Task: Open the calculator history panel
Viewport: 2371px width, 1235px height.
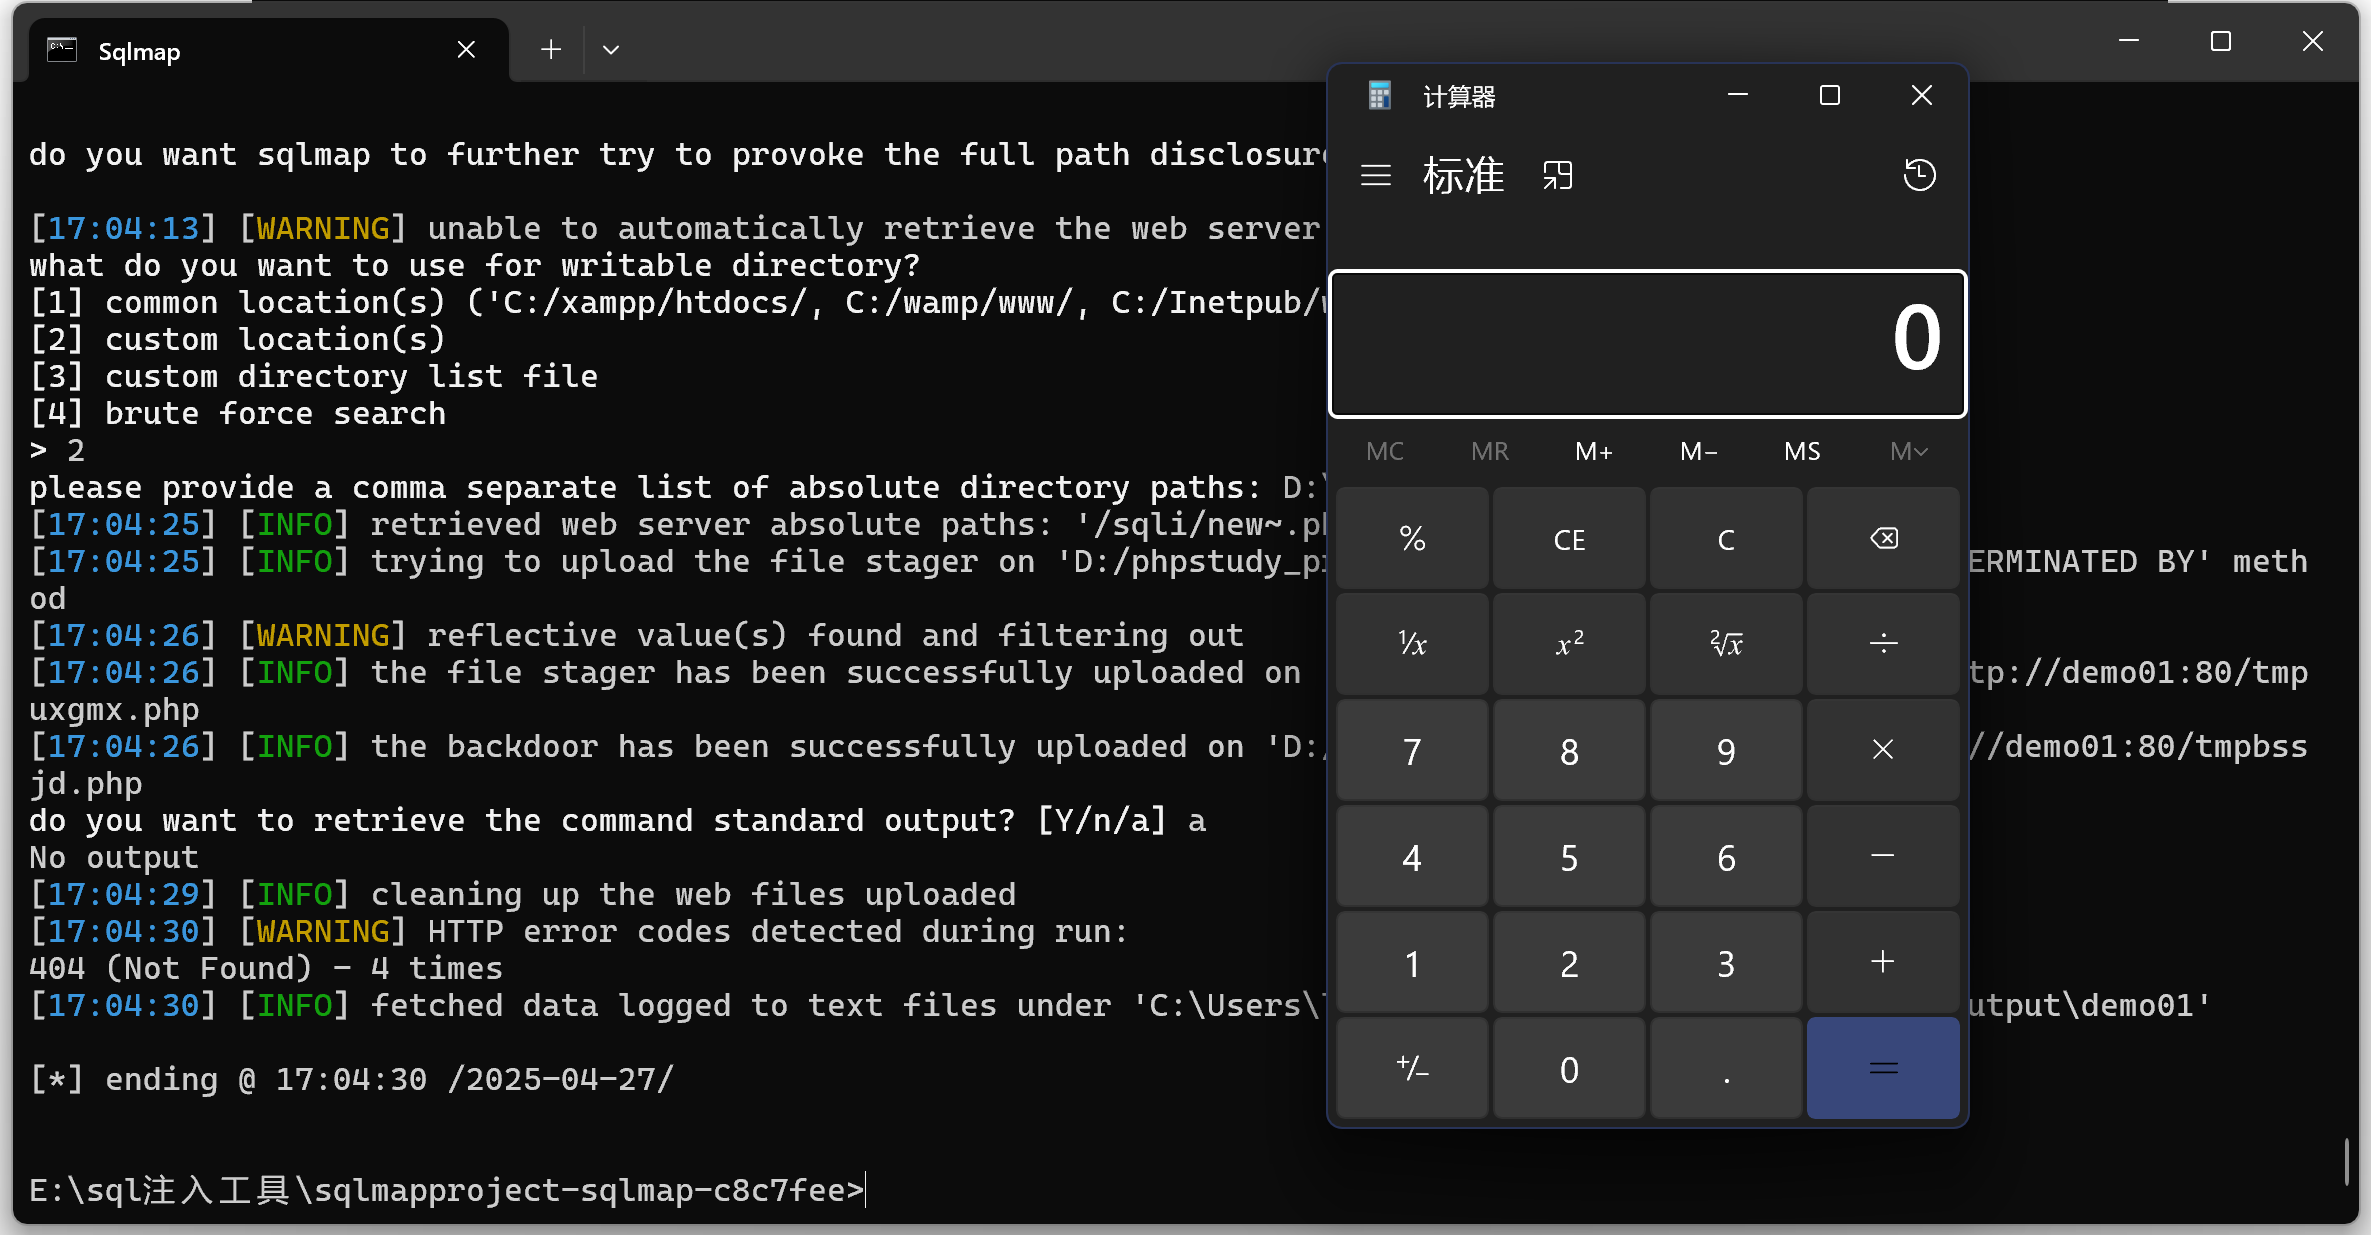Action: tap(1919, 176)
